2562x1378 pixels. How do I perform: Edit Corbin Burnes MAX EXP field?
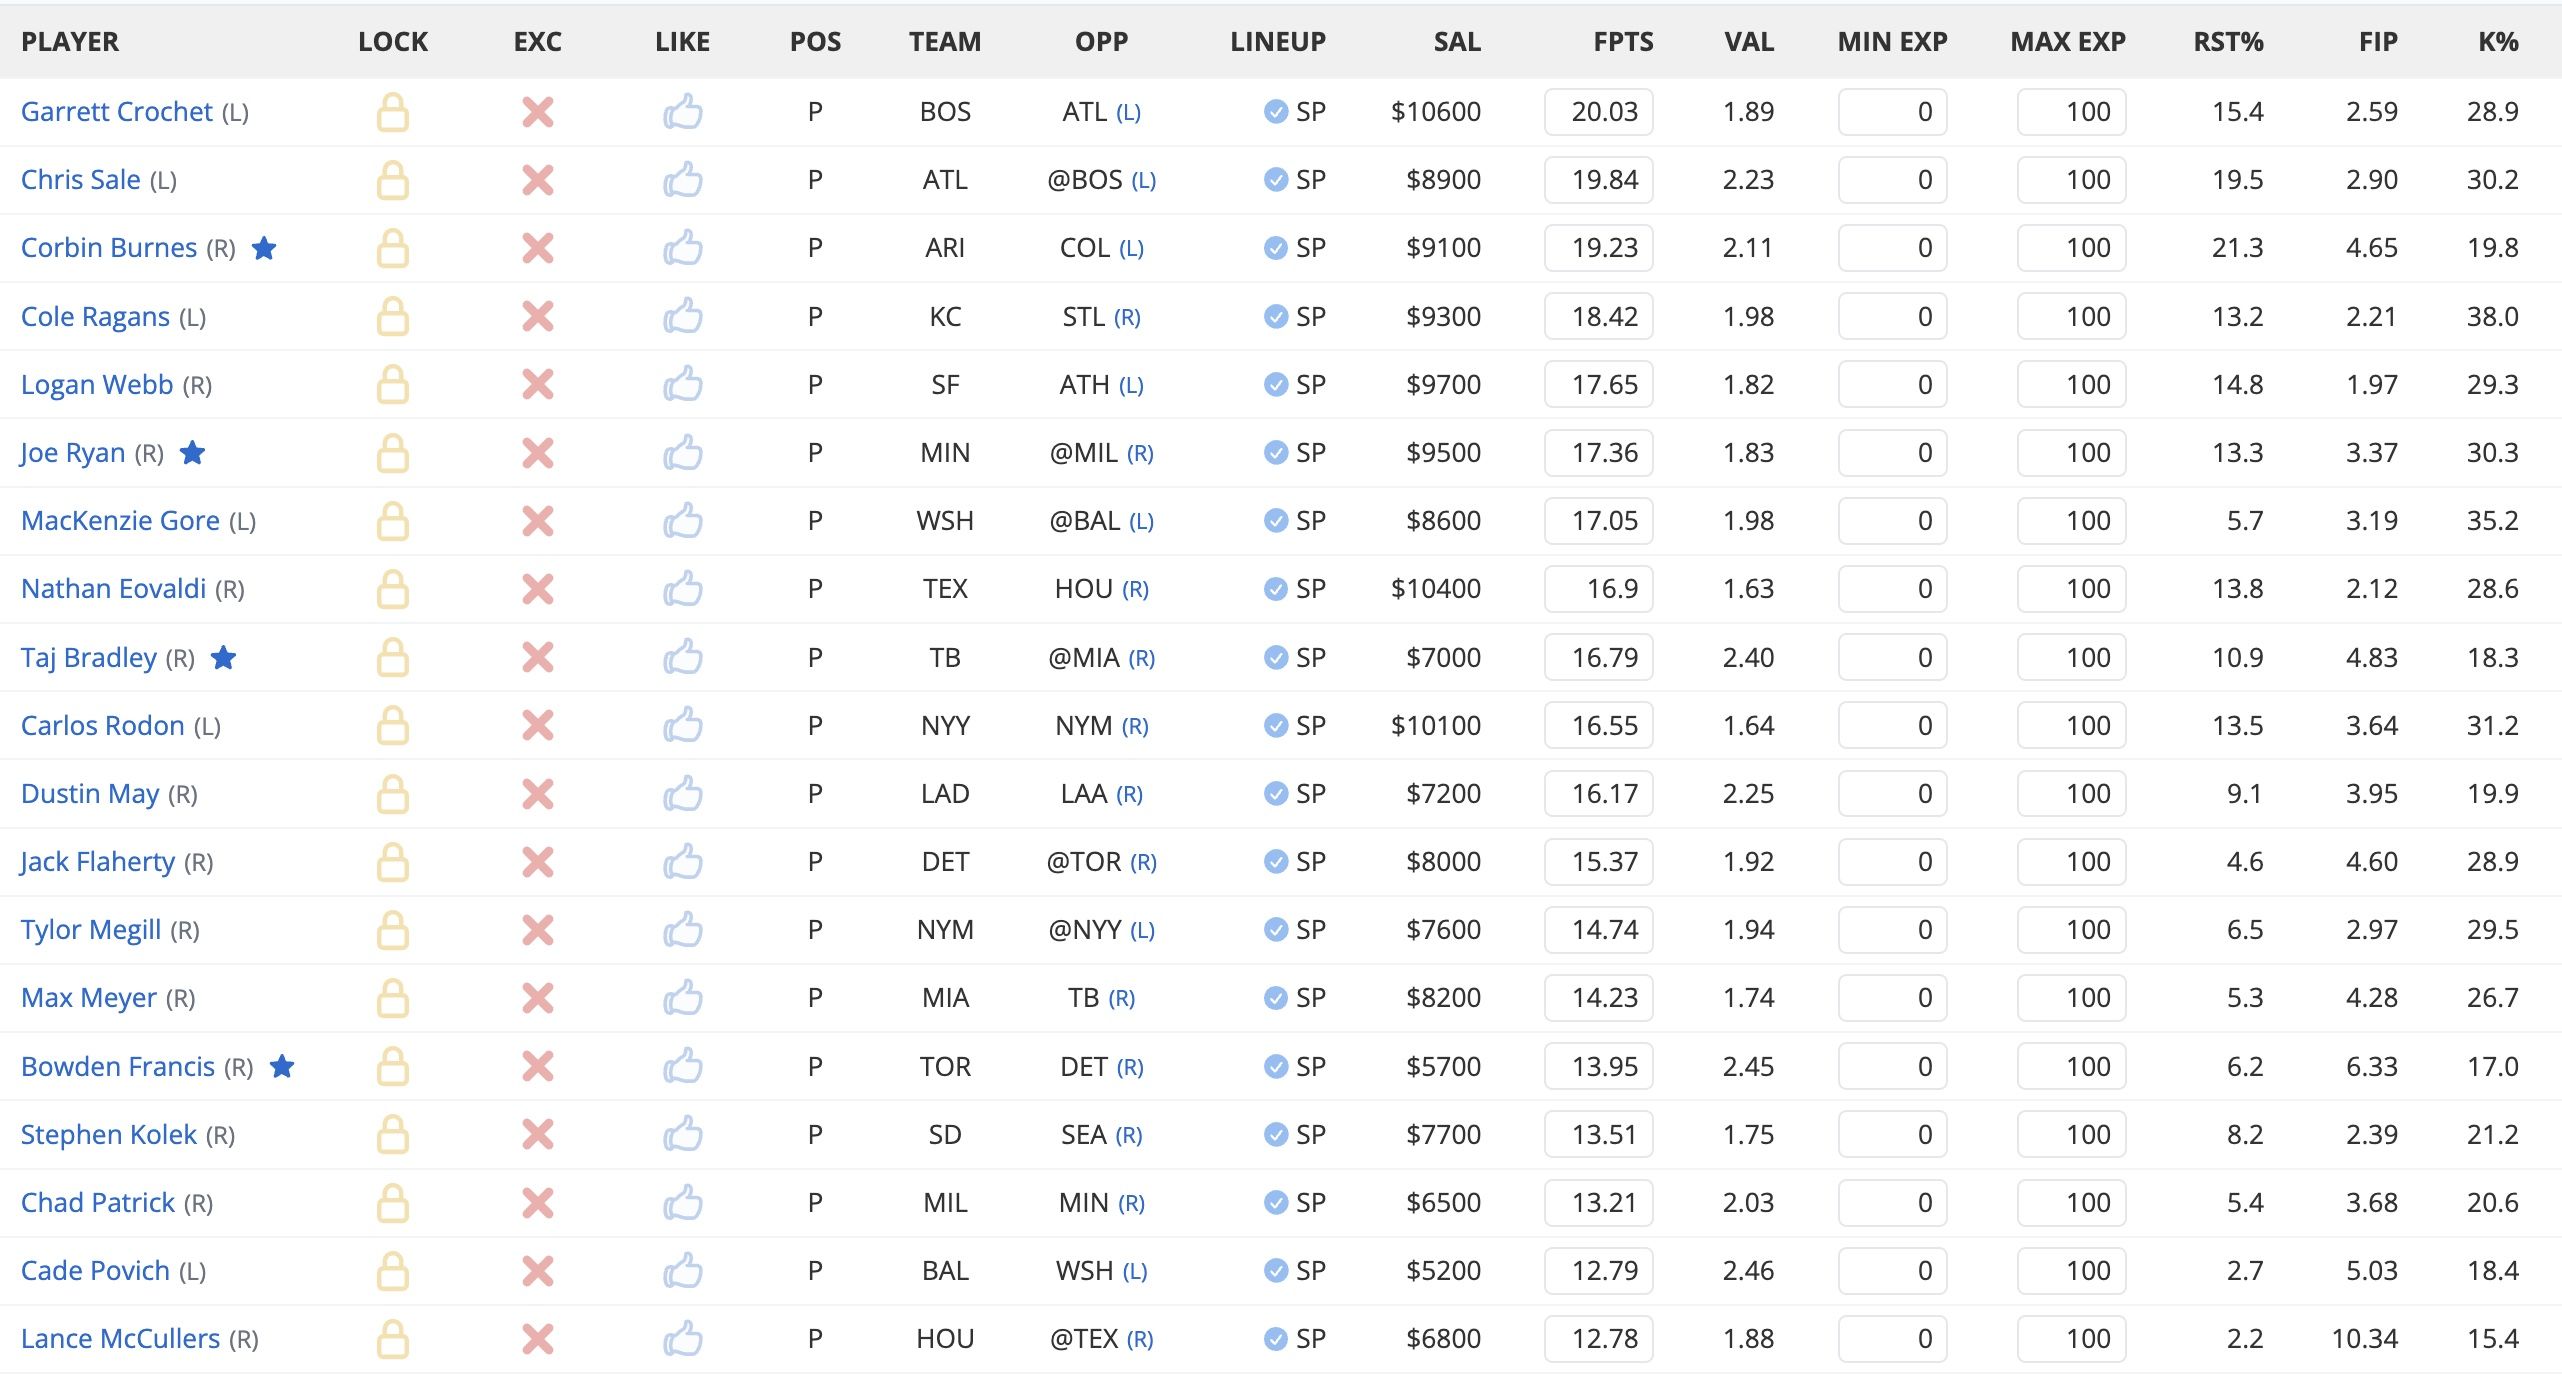pos(2071,248)
